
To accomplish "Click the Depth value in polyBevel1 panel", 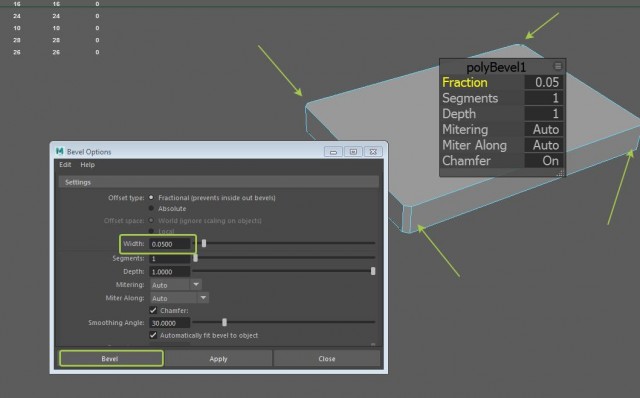I will (544, 113).
